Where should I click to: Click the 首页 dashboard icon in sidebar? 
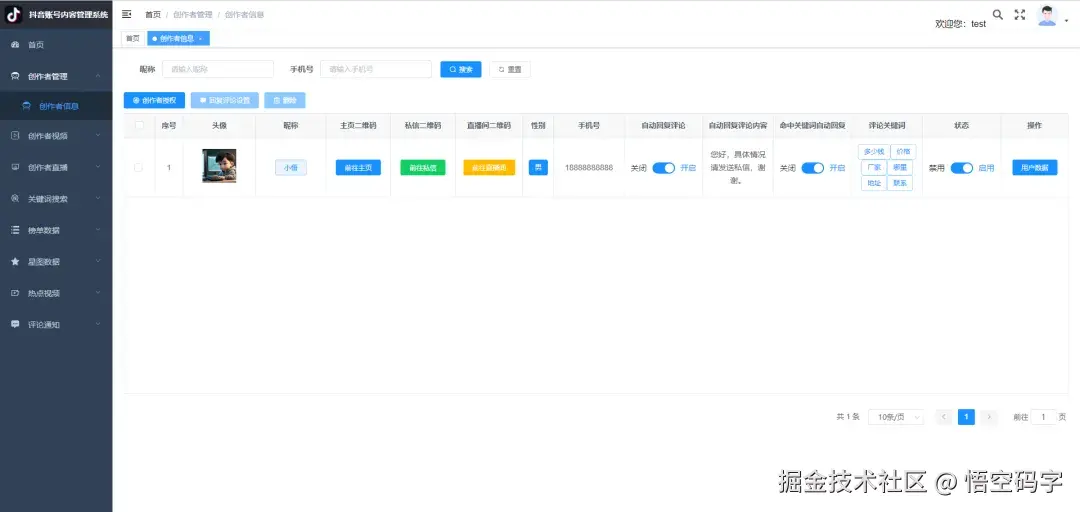click(15, 45)
